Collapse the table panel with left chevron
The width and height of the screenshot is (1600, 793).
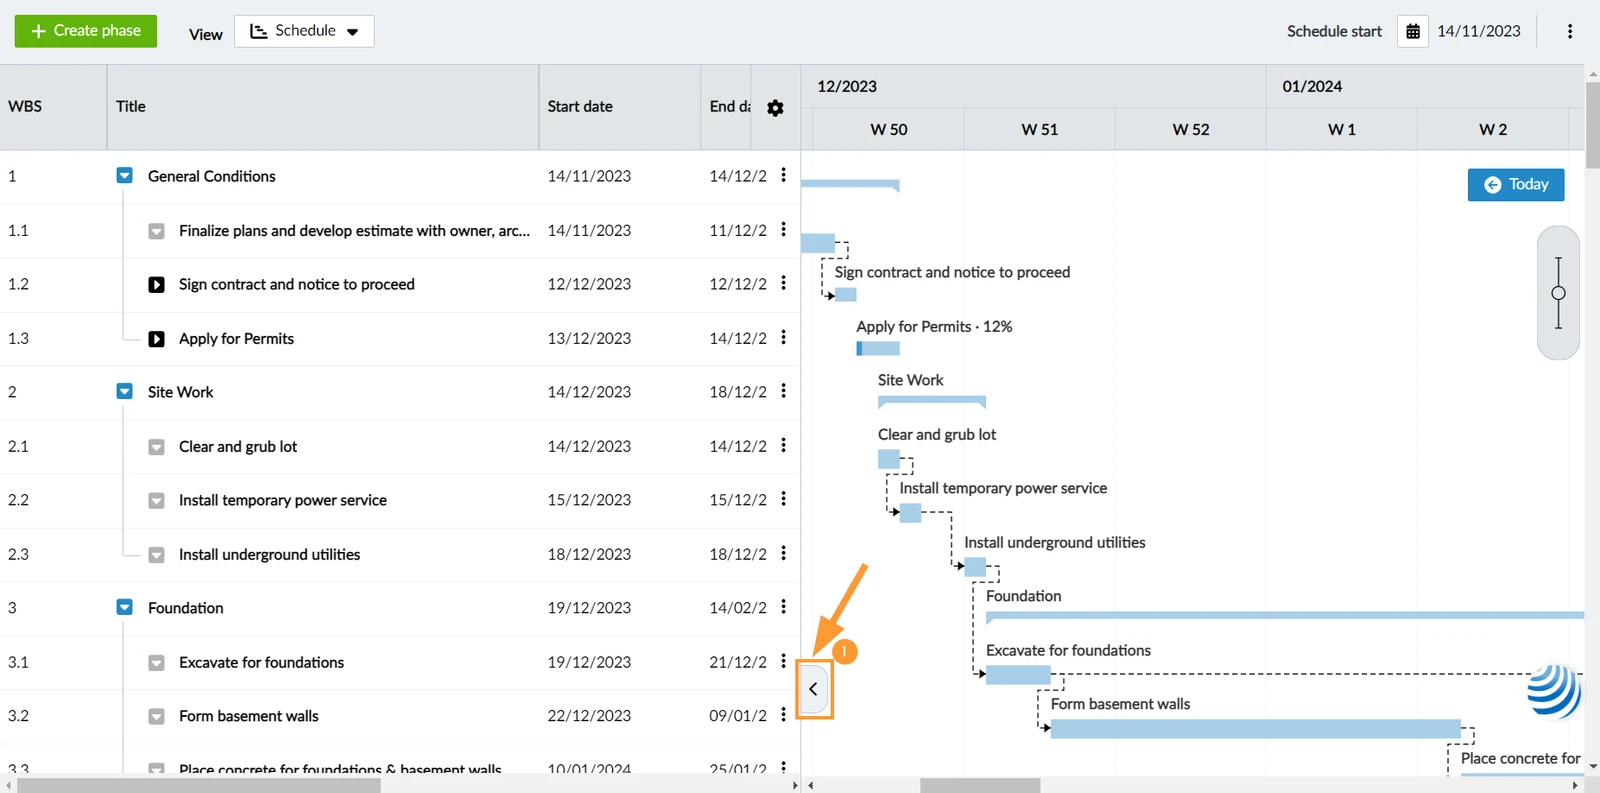(x=813, y=689)
